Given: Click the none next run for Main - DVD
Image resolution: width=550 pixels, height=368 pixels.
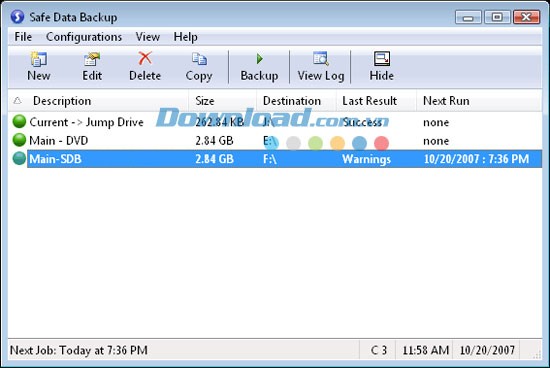Looking at the screenshot, I should coord(436,141).
